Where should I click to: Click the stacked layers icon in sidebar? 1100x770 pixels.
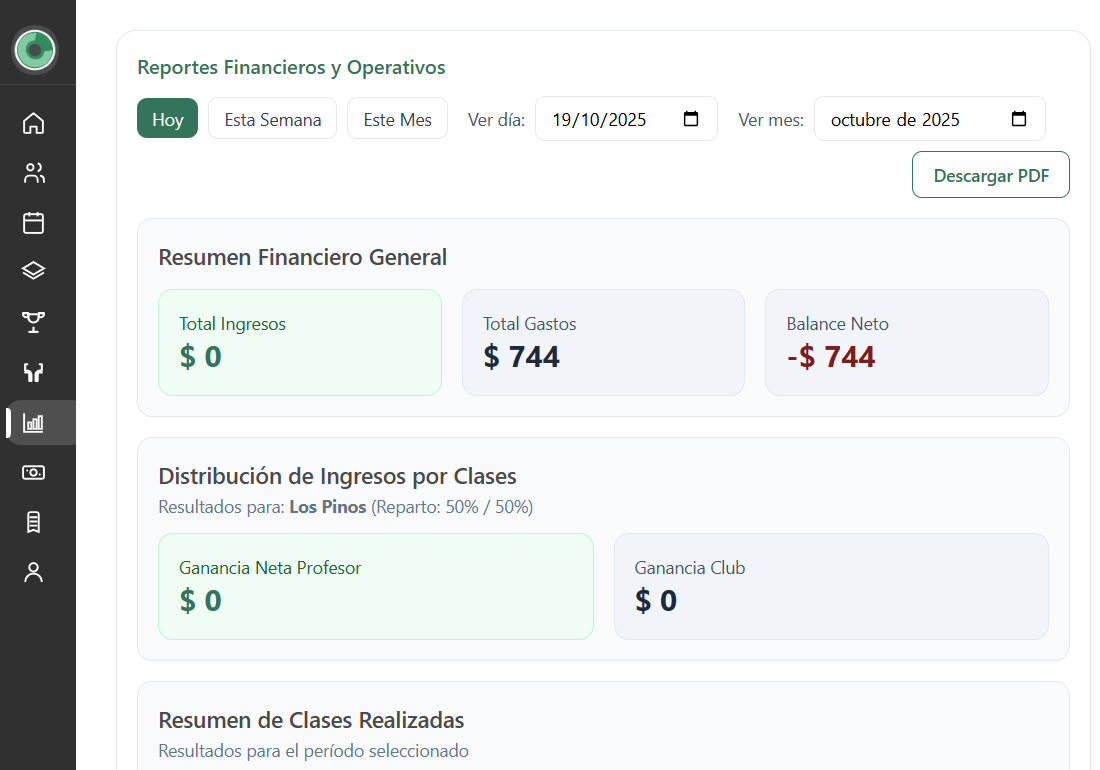(34, 271)
